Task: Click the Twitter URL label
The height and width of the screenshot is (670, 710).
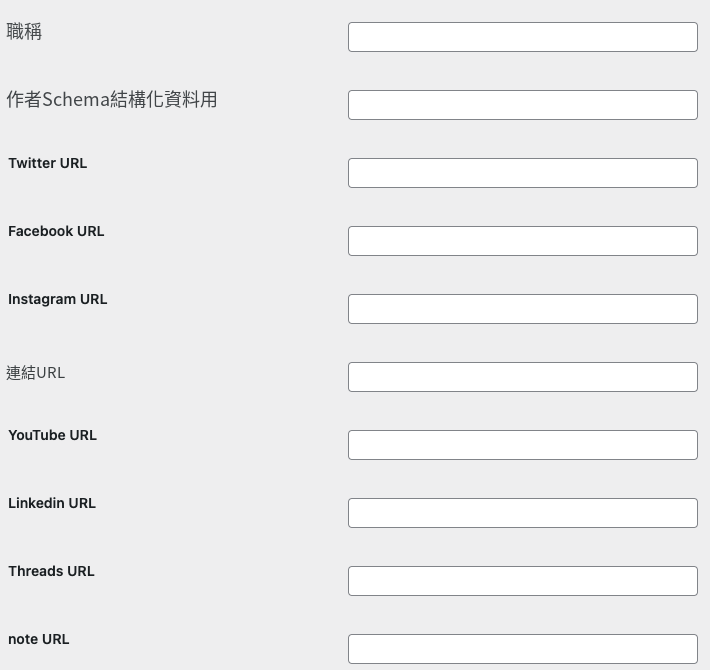Action: 48,163
